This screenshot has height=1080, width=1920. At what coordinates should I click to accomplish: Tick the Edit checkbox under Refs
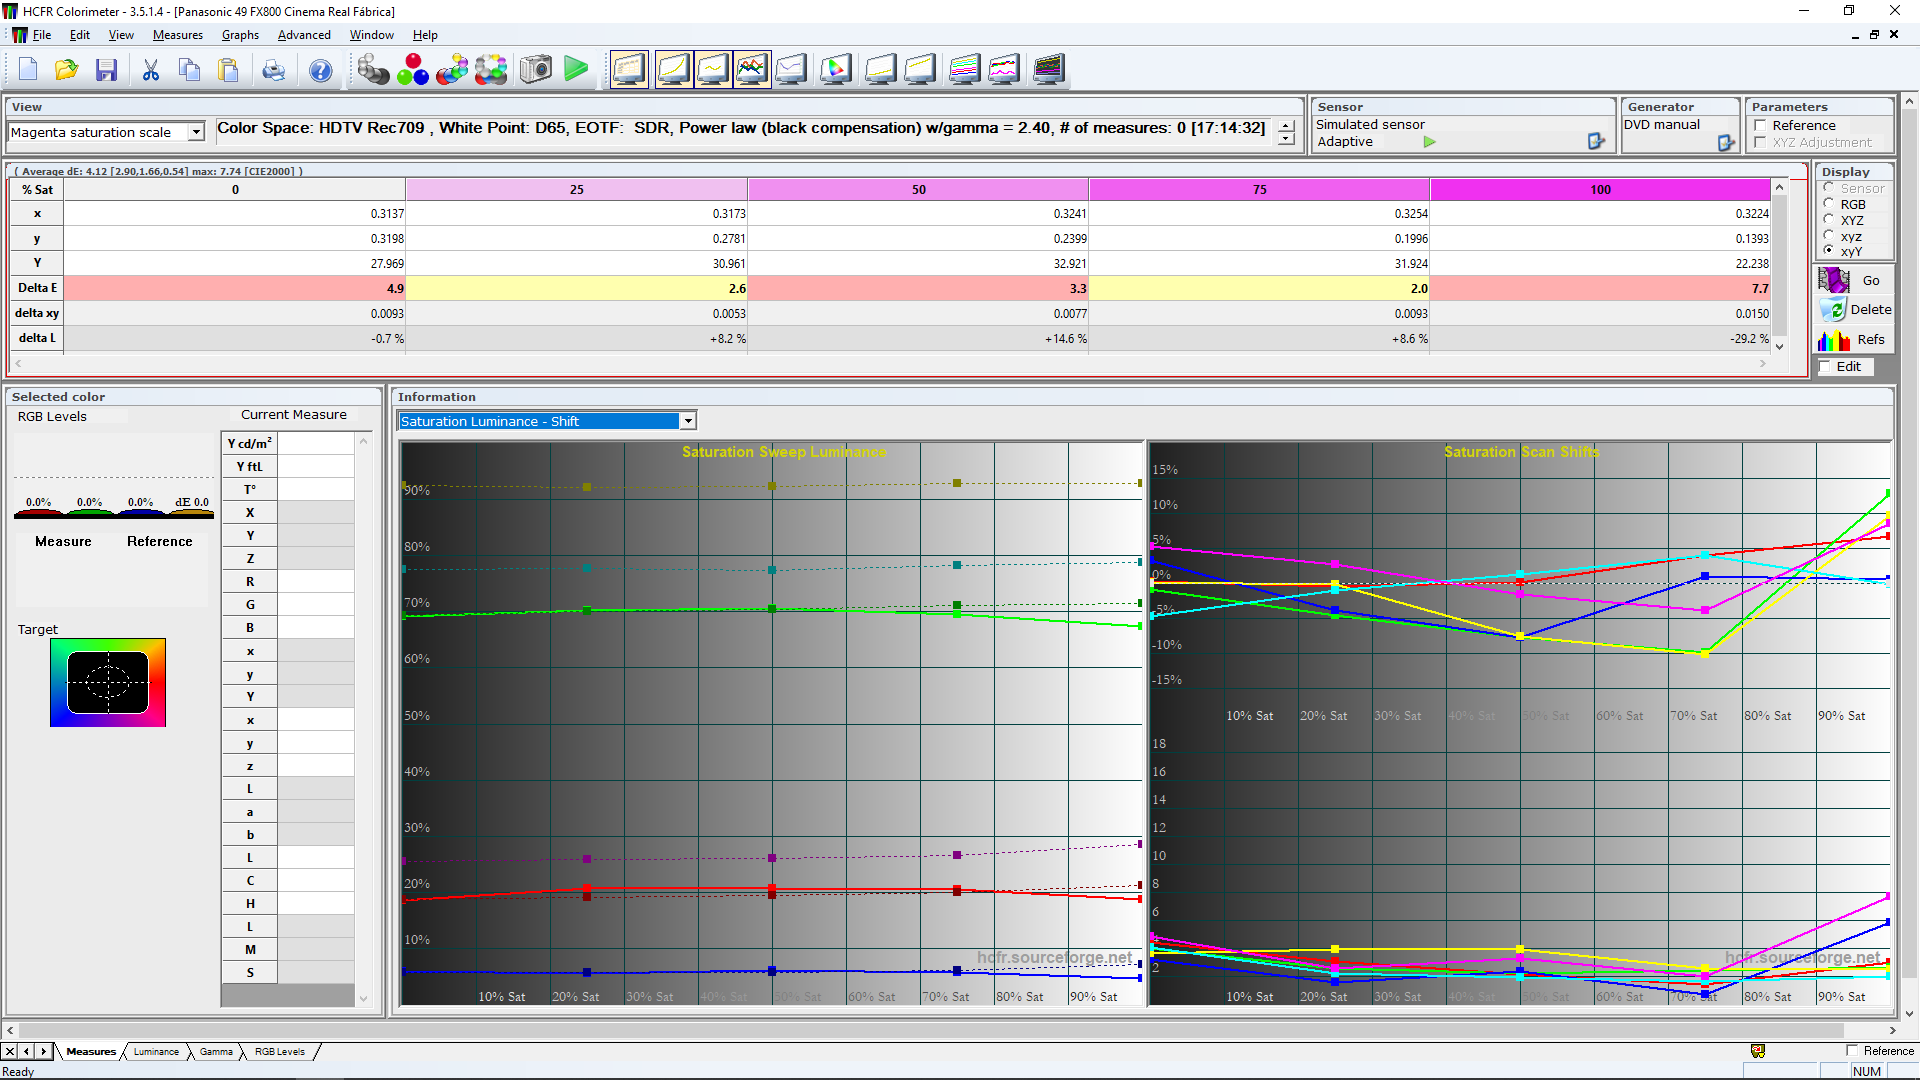pos(1825,367)
